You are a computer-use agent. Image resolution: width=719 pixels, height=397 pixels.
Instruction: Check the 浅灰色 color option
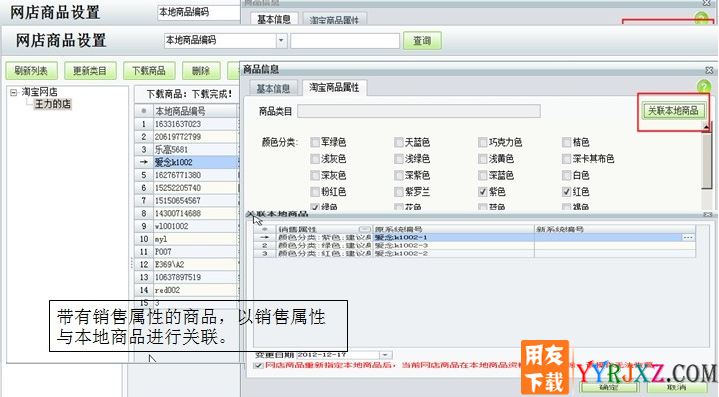pos(315,159)
